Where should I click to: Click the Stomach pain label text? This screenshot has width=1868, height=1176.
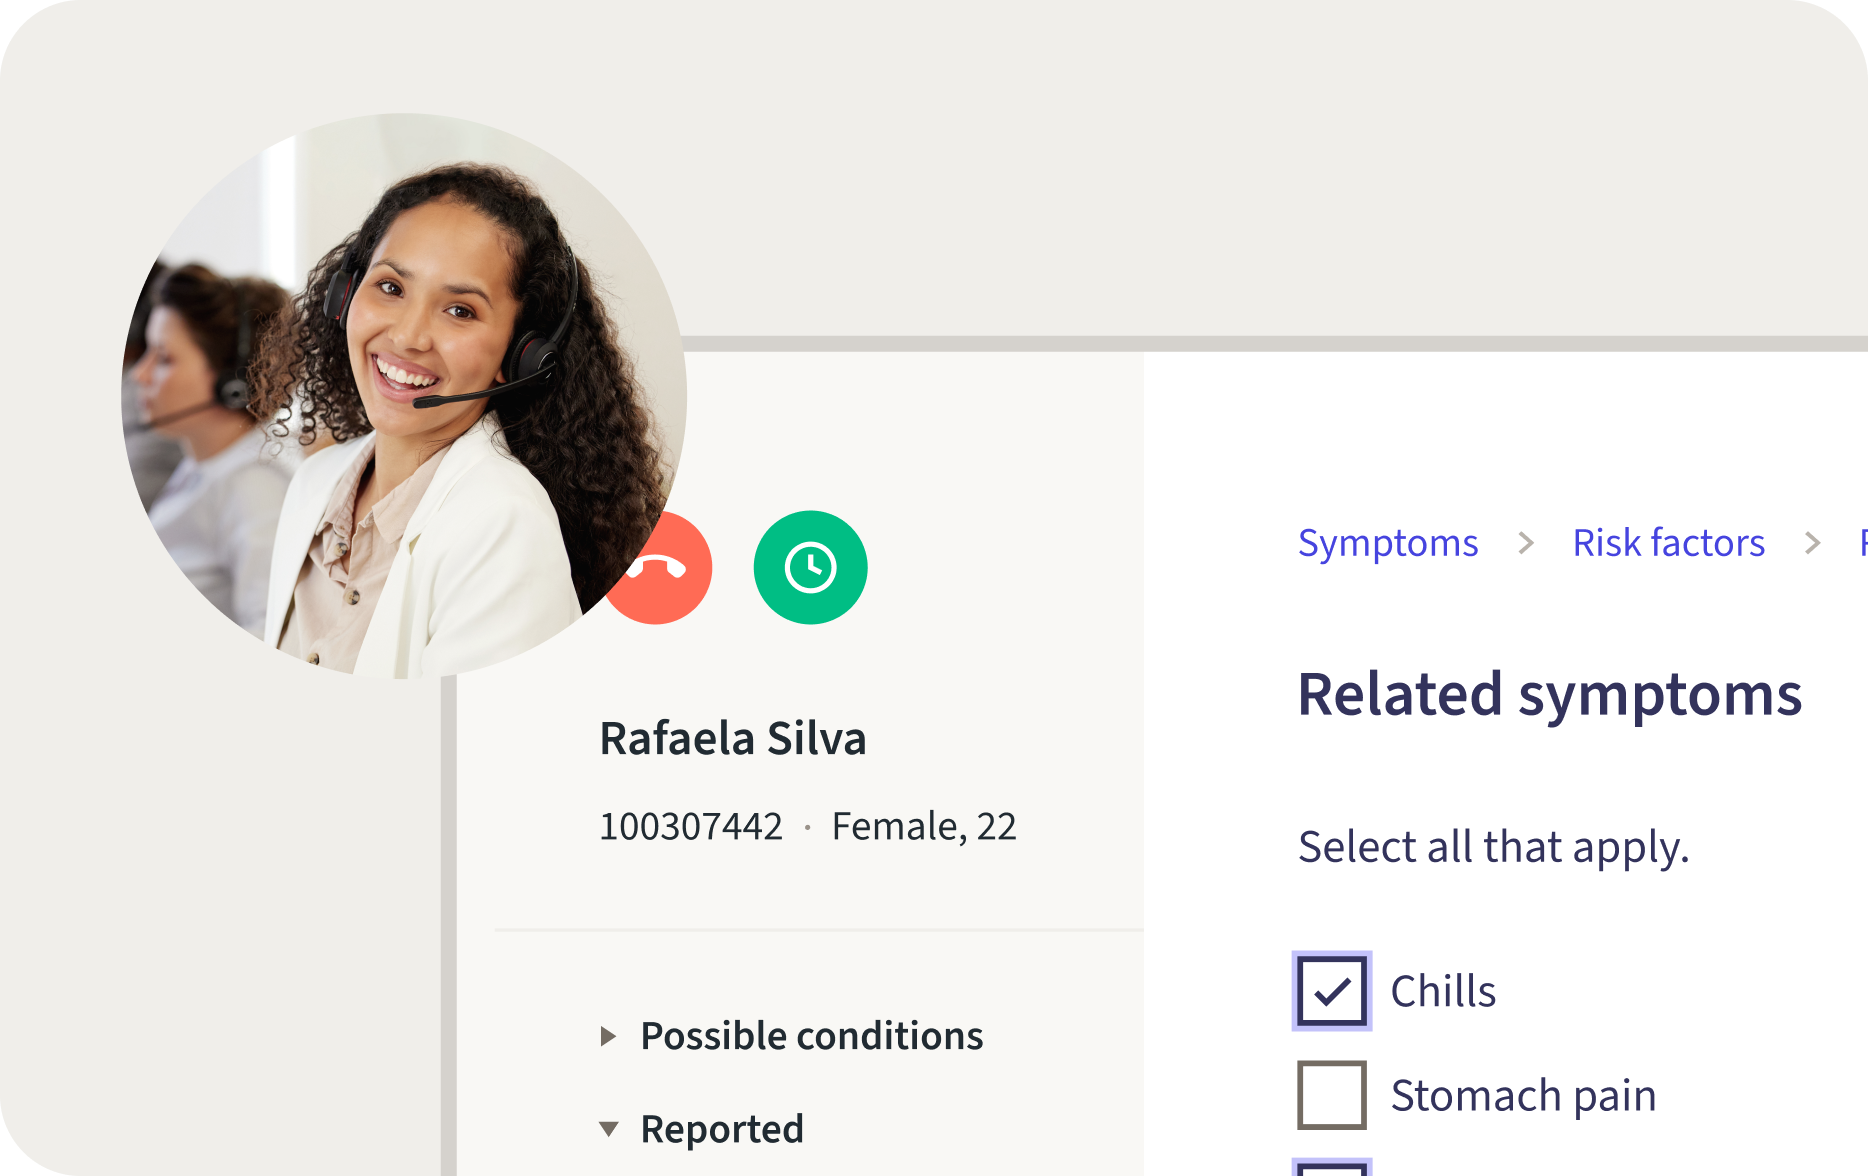[x=1524, y=1093]
